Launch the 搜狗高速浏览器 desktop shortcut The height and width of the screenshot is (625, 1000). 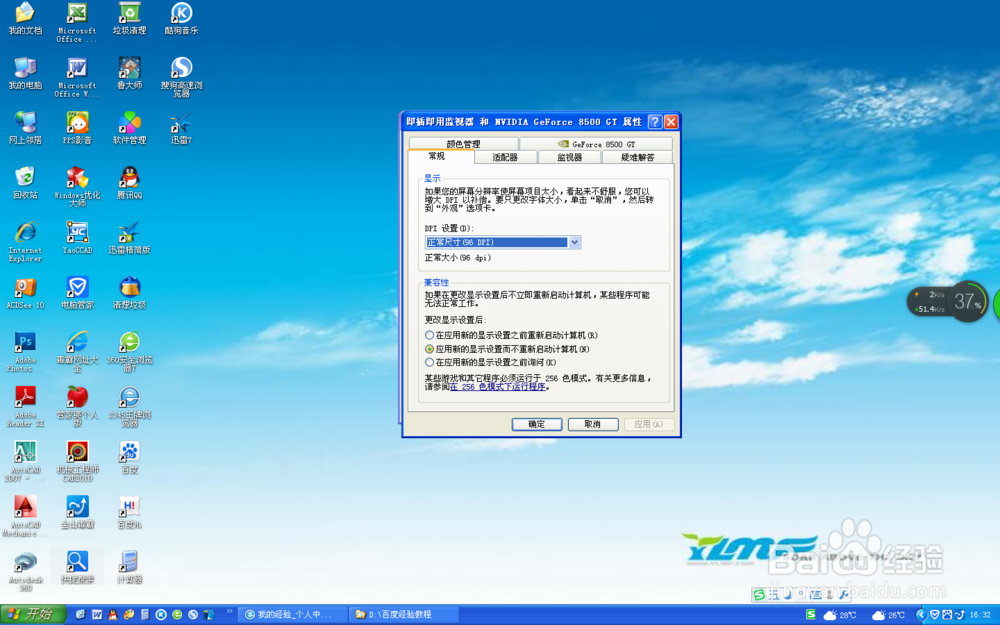[182, 77]
